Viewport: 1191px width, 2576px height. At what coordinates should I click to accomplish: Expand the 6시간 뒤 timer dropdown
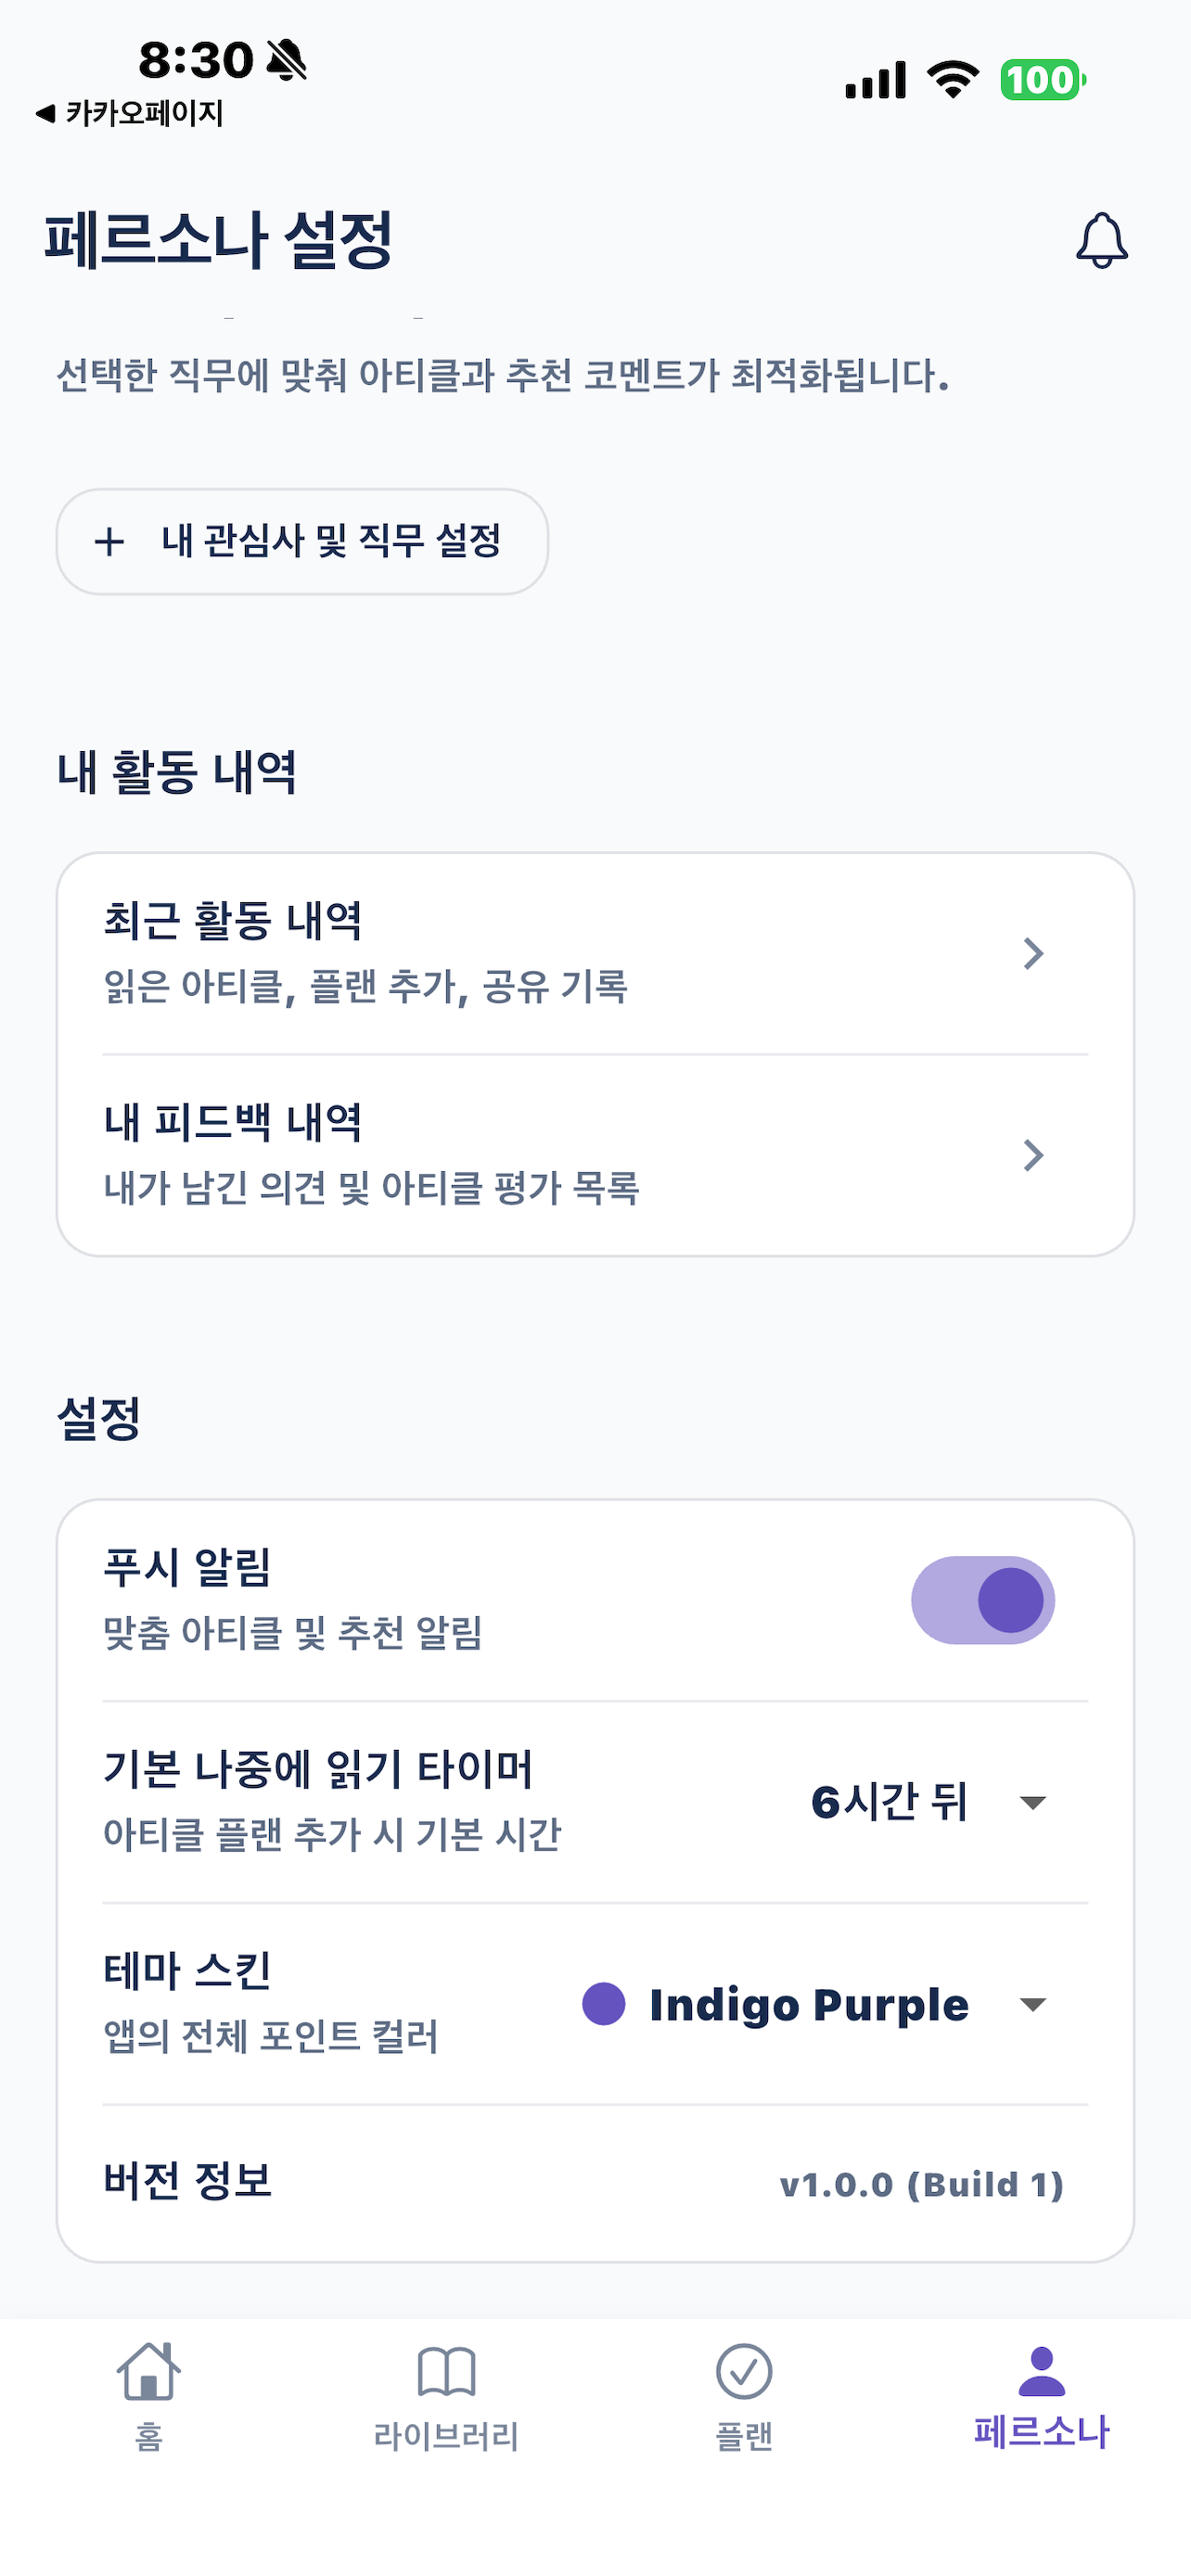[1032, 1802]
